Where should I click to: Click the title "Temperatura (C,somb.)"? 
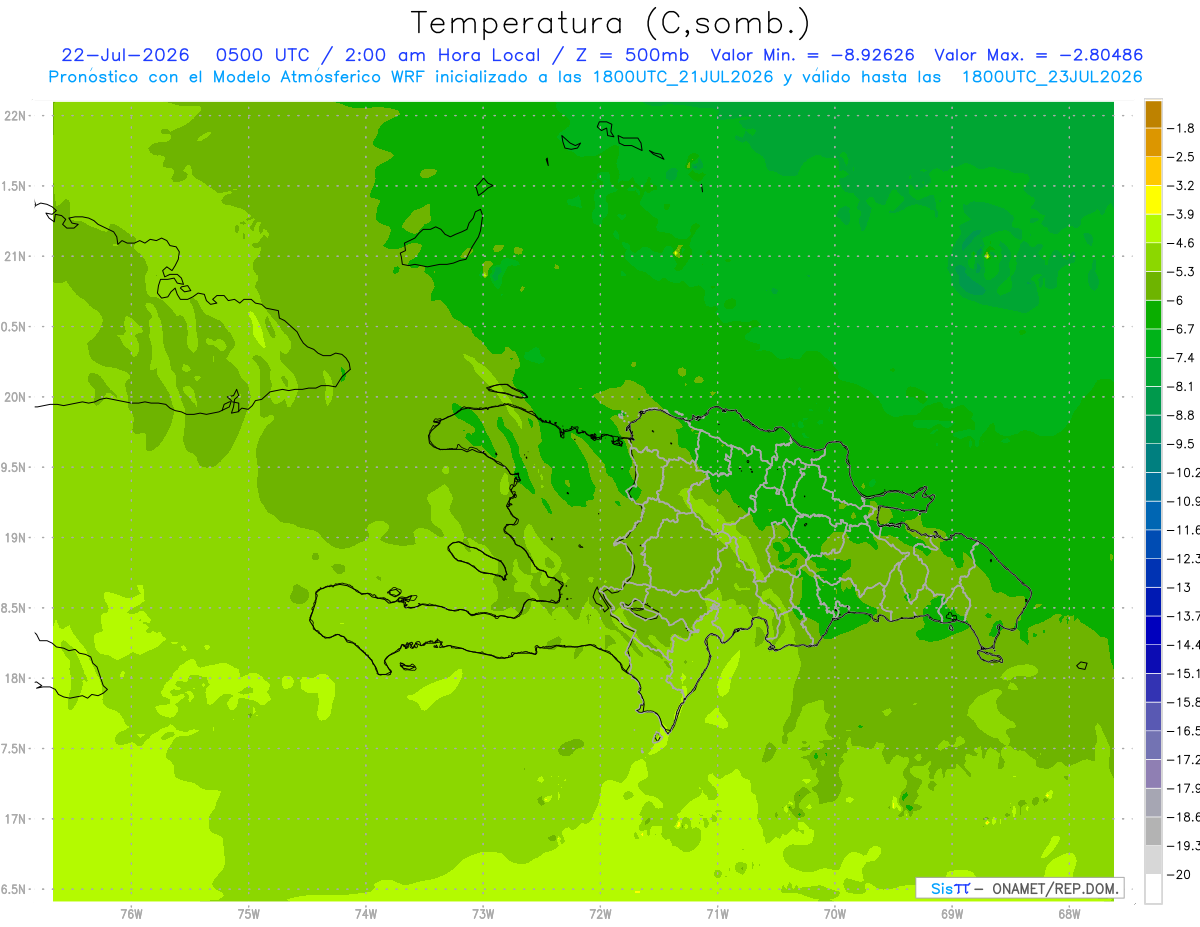[610, 24]
